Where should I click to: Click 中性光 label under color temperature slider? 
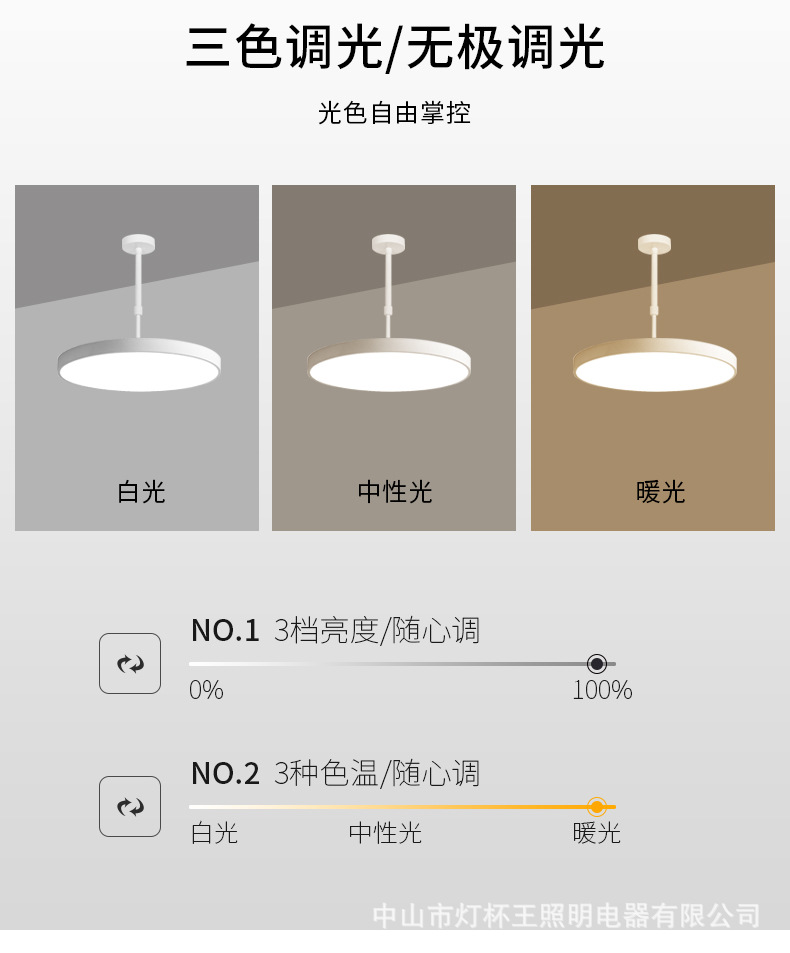(385, 832)
